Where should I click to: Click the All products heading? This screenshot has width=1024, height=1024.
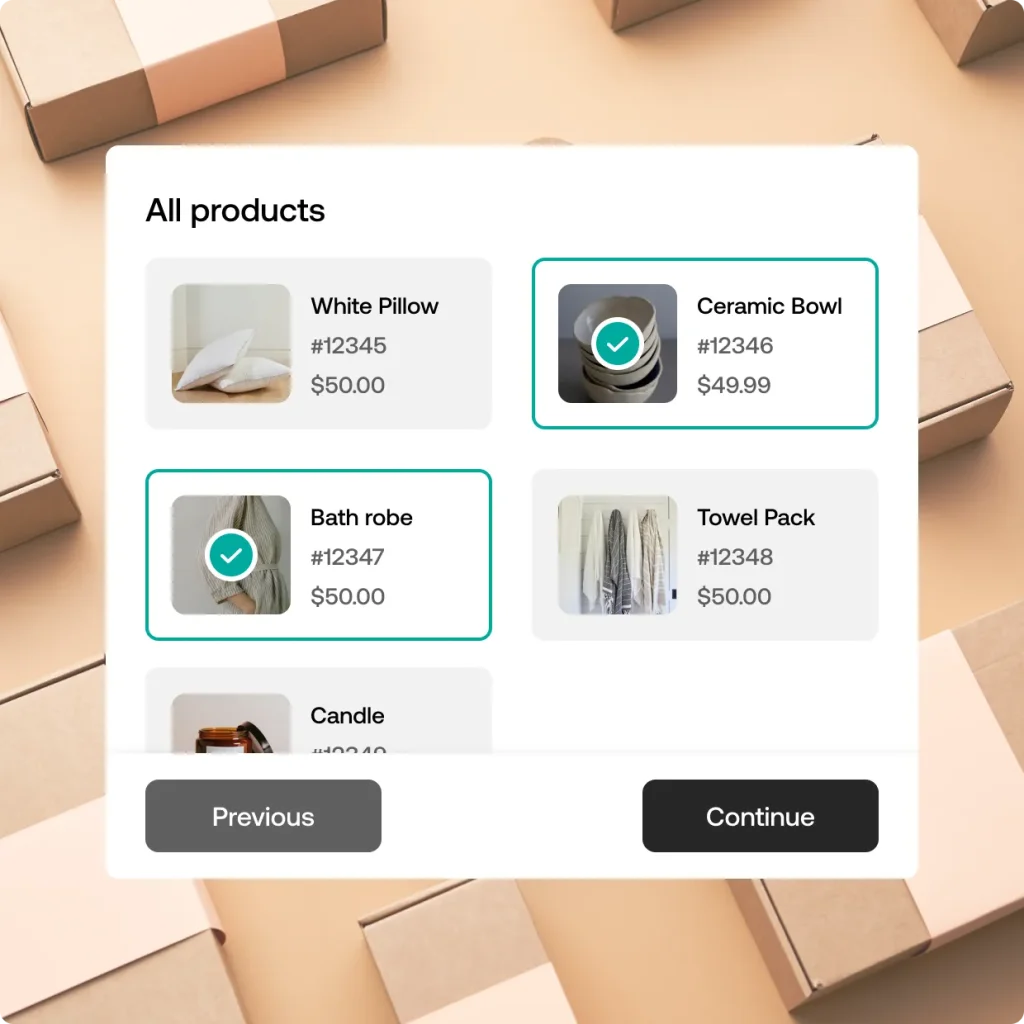coord(235,211)
